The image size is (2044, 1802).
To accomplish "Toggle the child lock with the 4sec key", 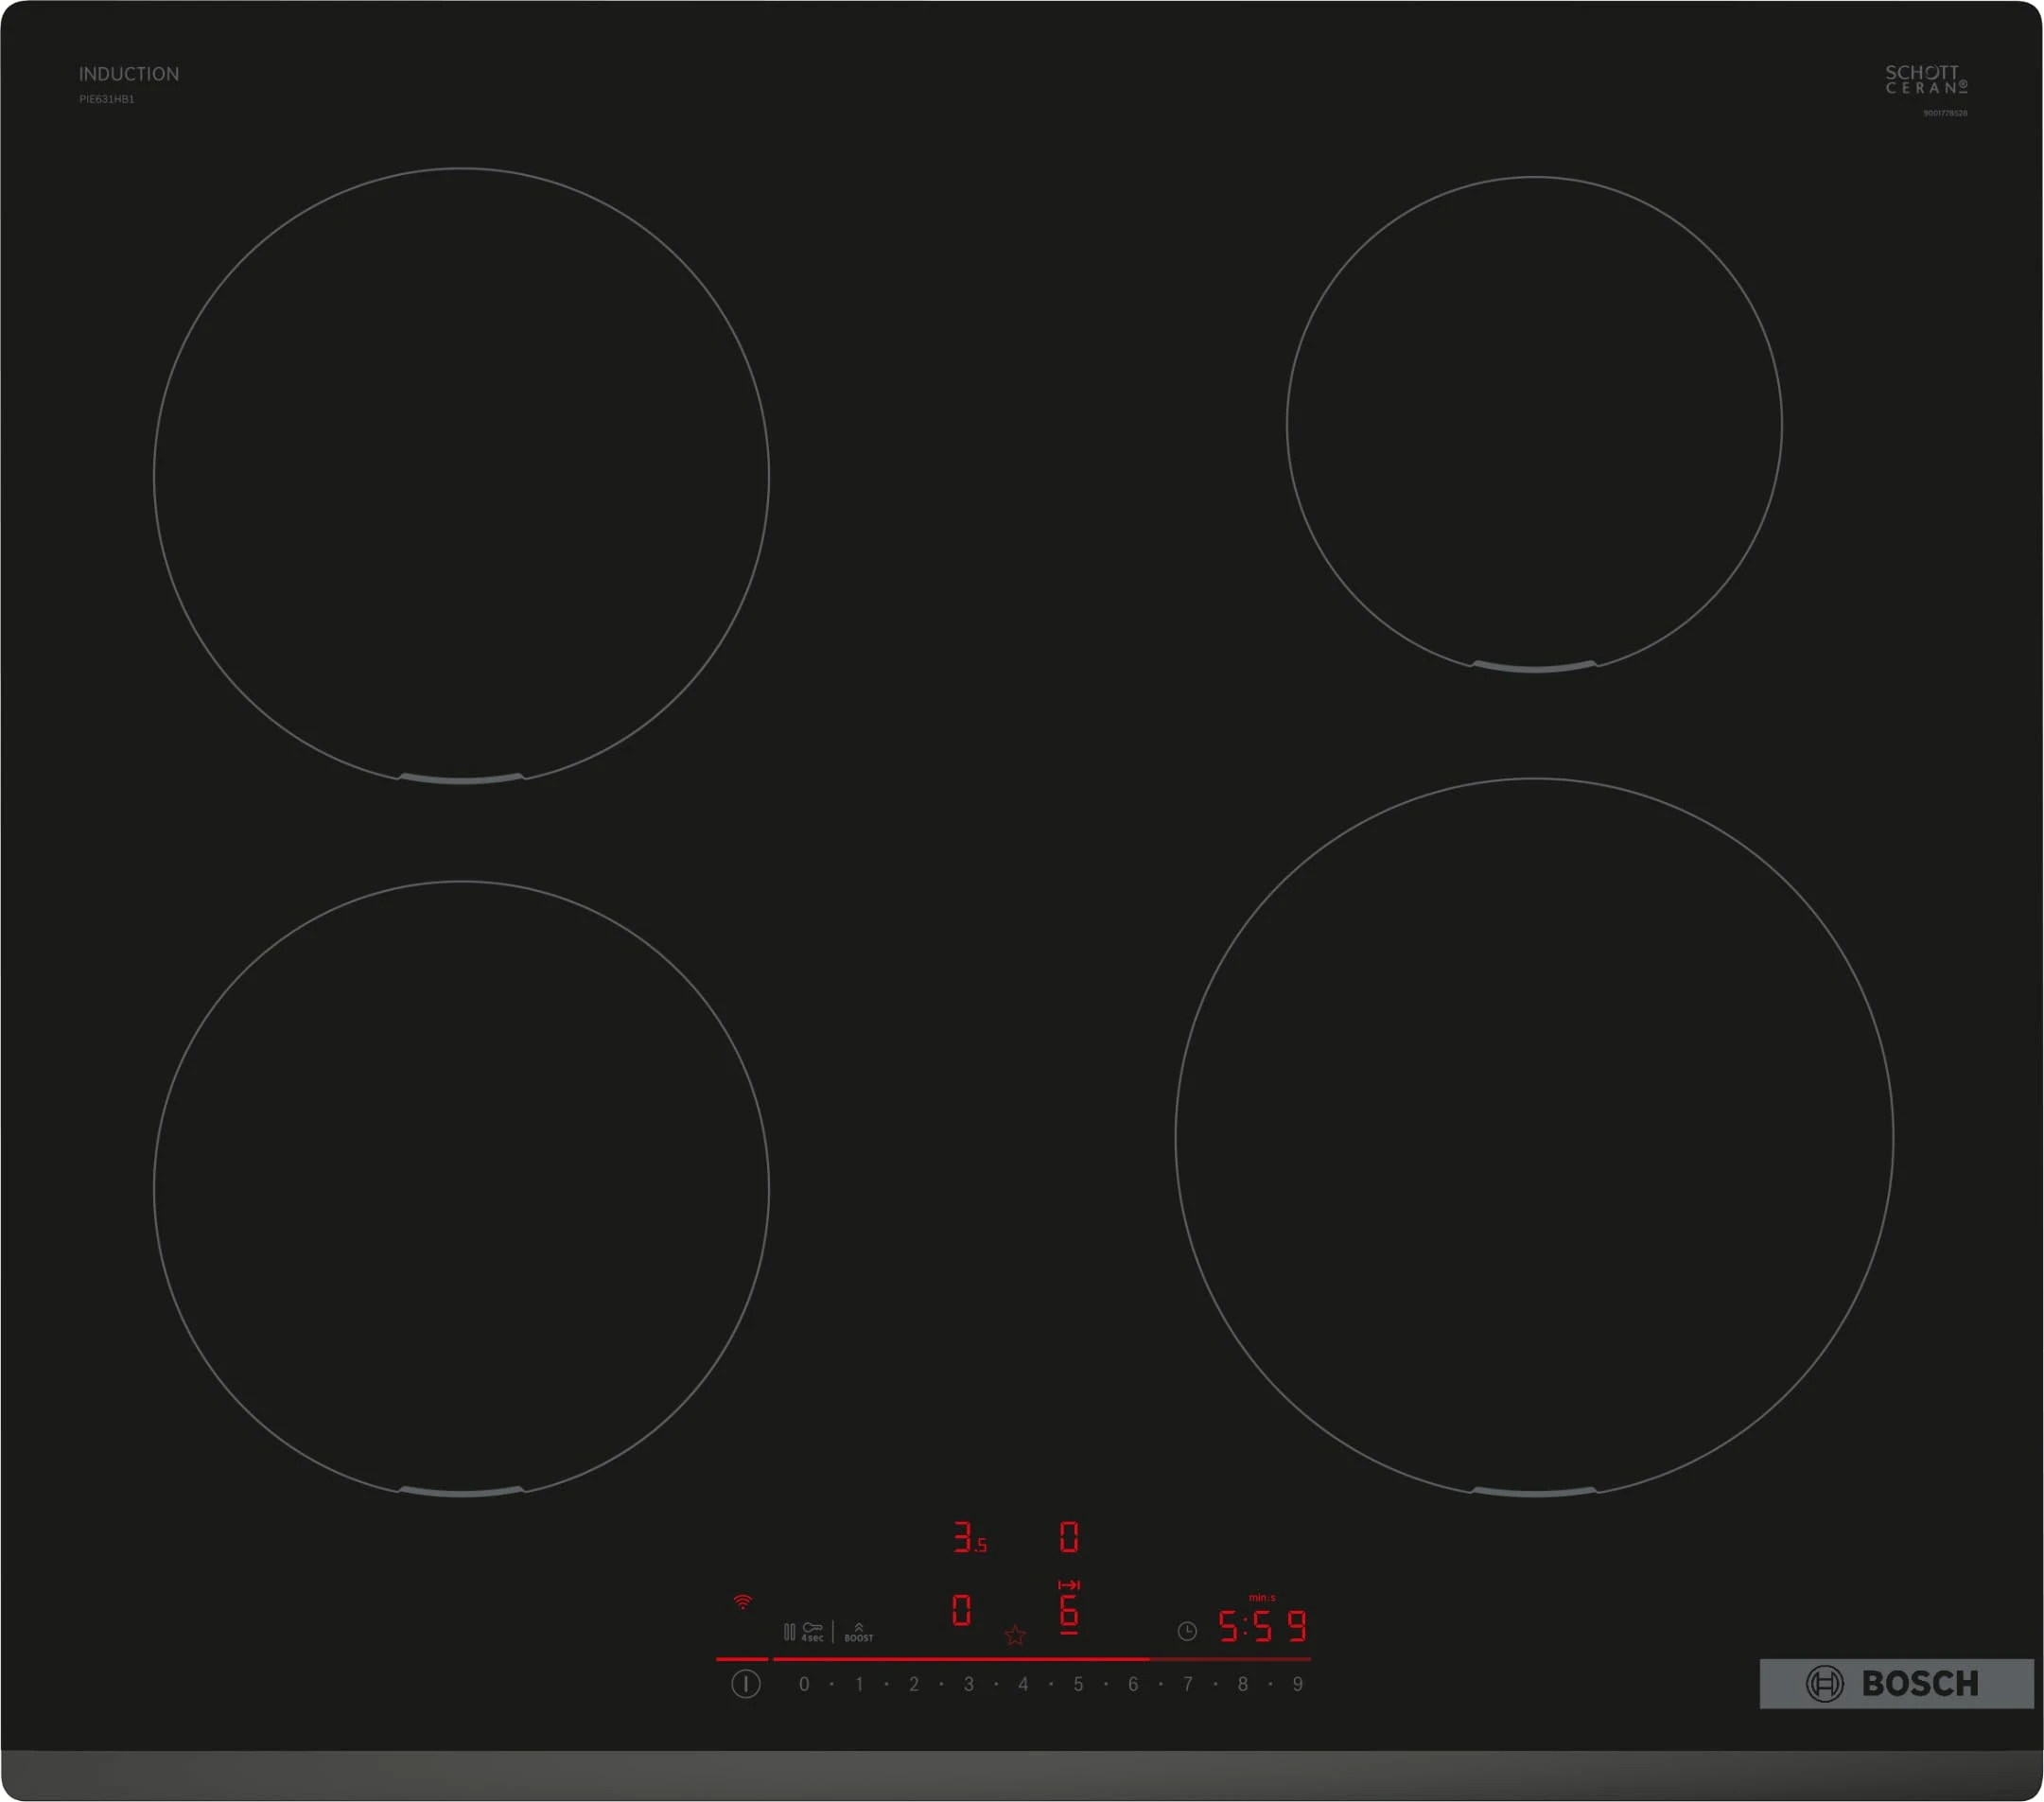I will [813, 1631].
